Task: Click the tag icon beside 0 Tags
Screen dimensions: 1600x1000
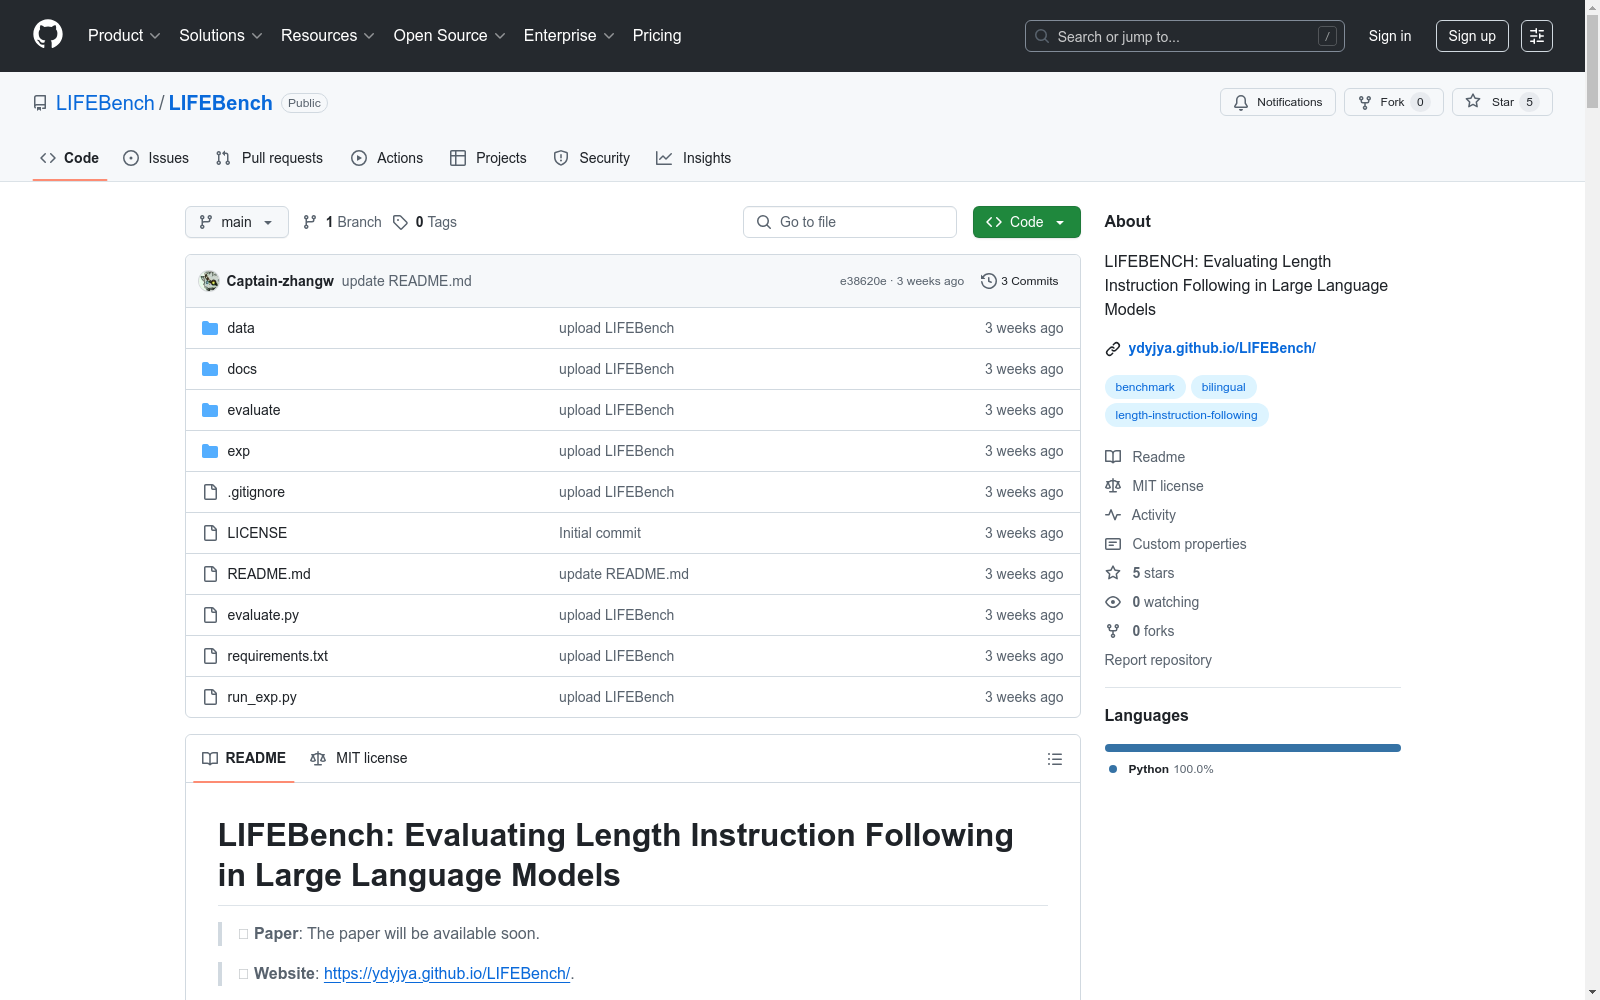Action: tap(400, 222)
